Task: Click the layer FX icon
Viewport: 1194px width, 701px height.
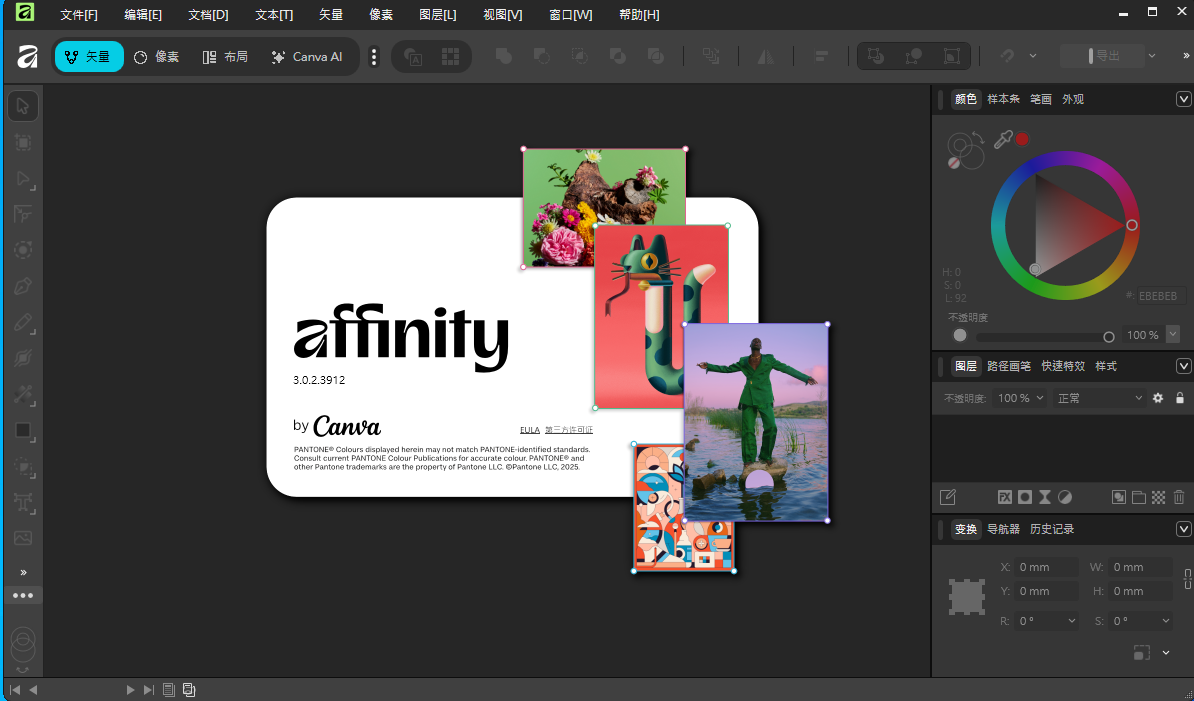Action: pos(1005,497)
